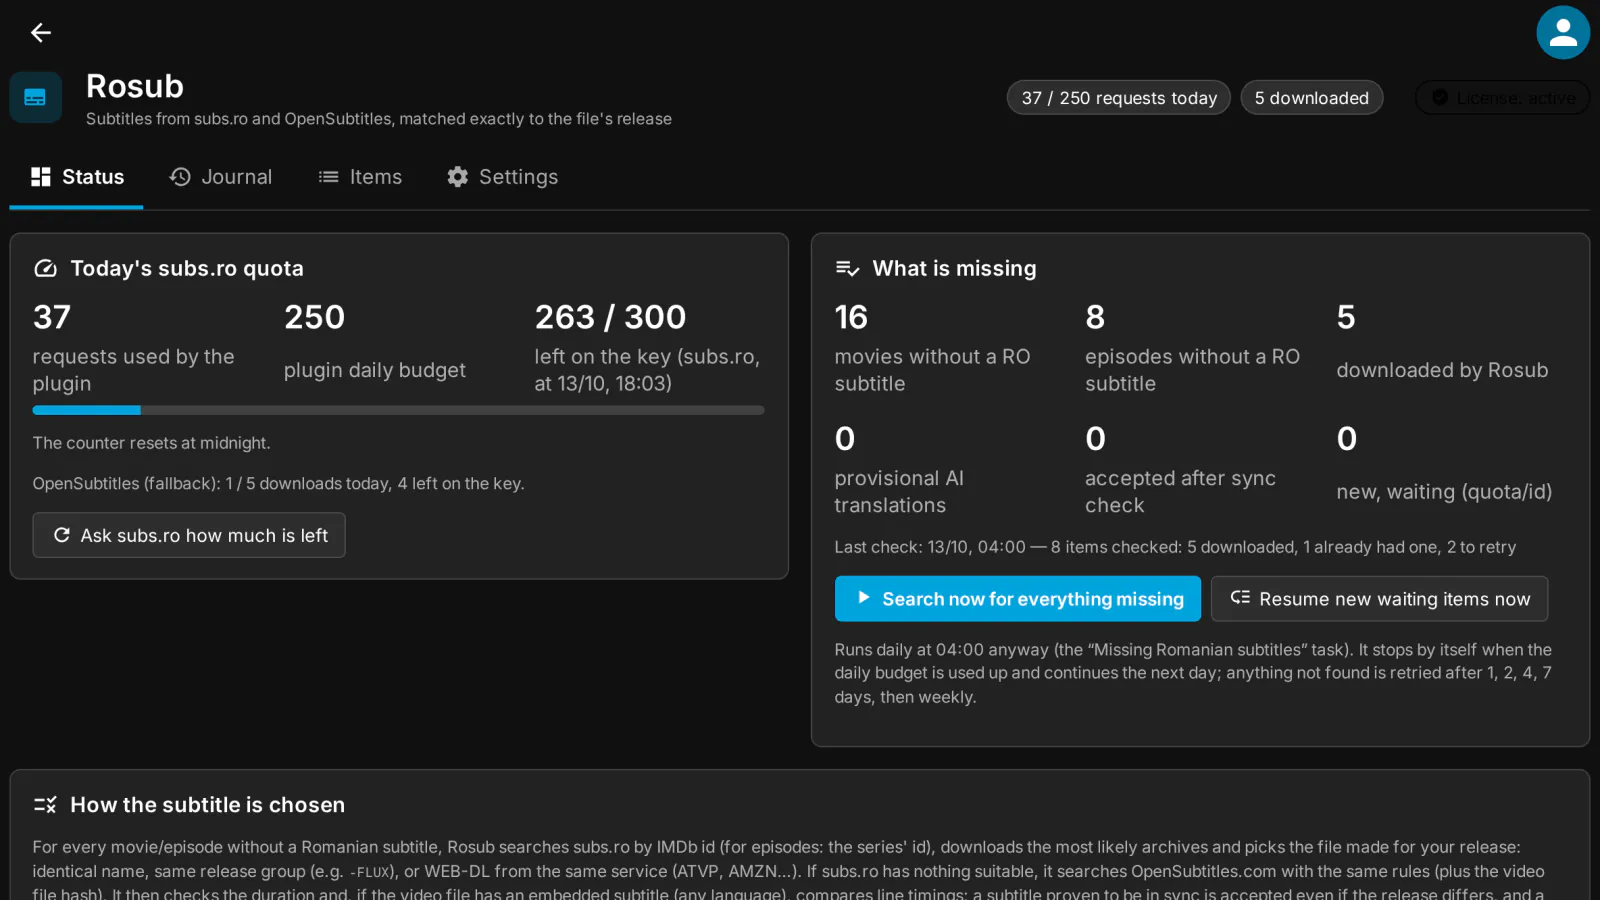Viewport: 1600px width, 900px height.
Task: Switch to the Status tab
Action: [x=77, y=177]
